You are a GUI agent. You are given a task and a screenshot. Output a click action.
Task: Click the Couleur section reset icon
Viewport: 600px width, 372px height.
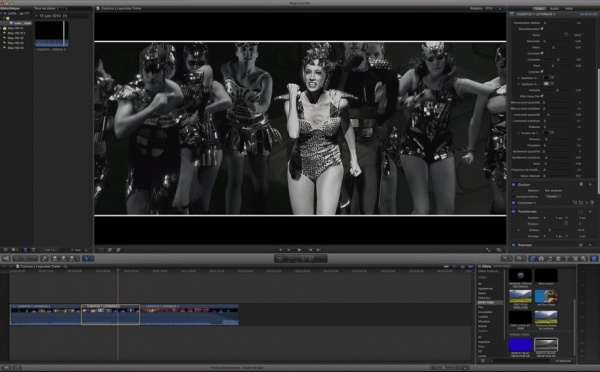(x=590, y=184)
